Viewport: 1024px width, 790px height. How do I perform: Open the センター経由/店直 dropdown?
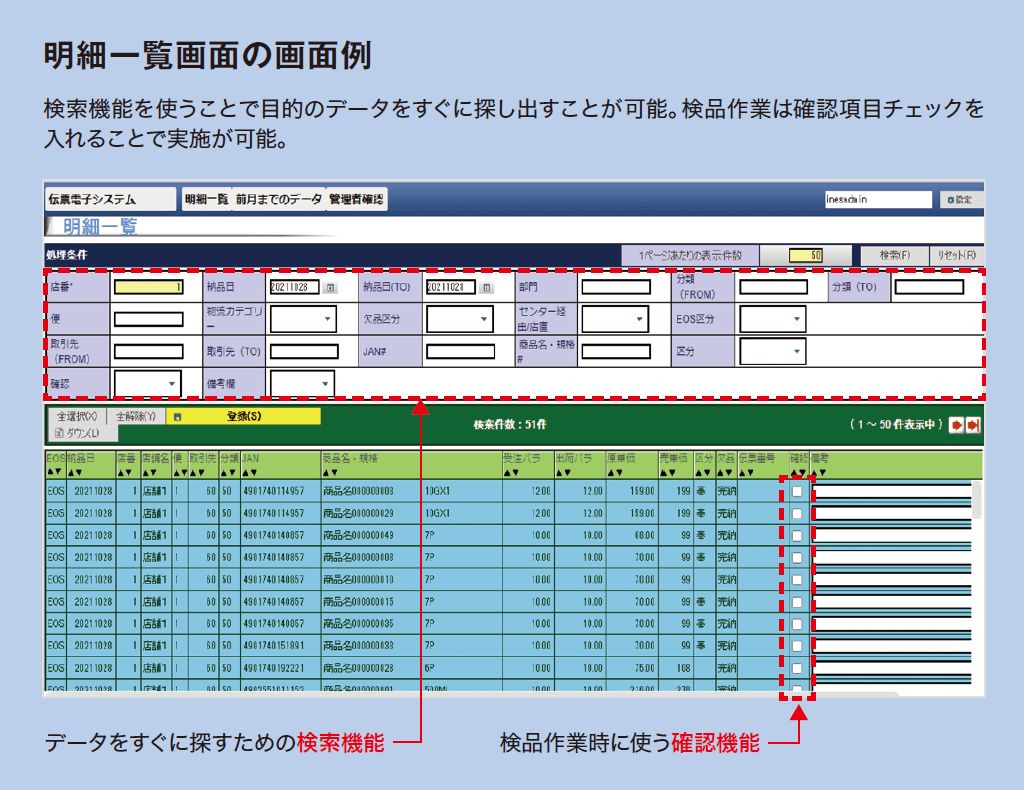coord(615,319)
